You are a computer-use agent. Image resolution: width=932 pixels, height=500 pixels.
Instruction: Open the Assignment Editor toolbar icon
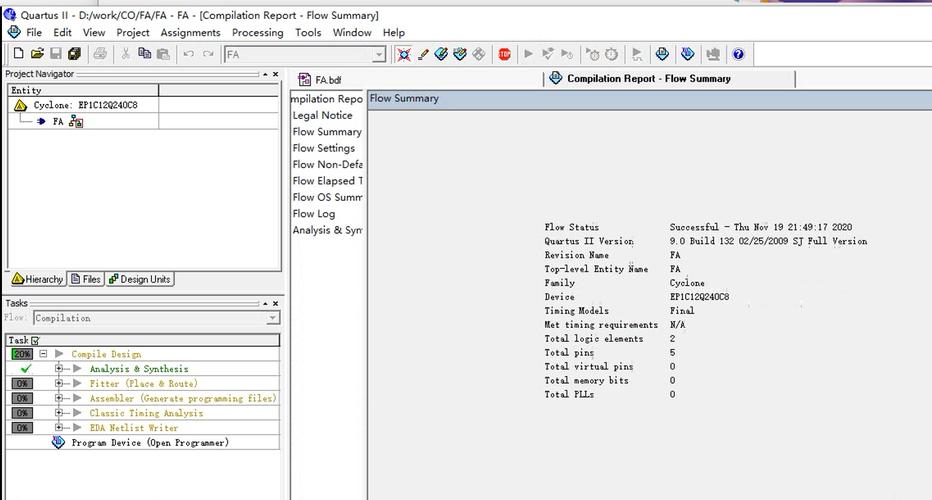[x=441, y=54]
